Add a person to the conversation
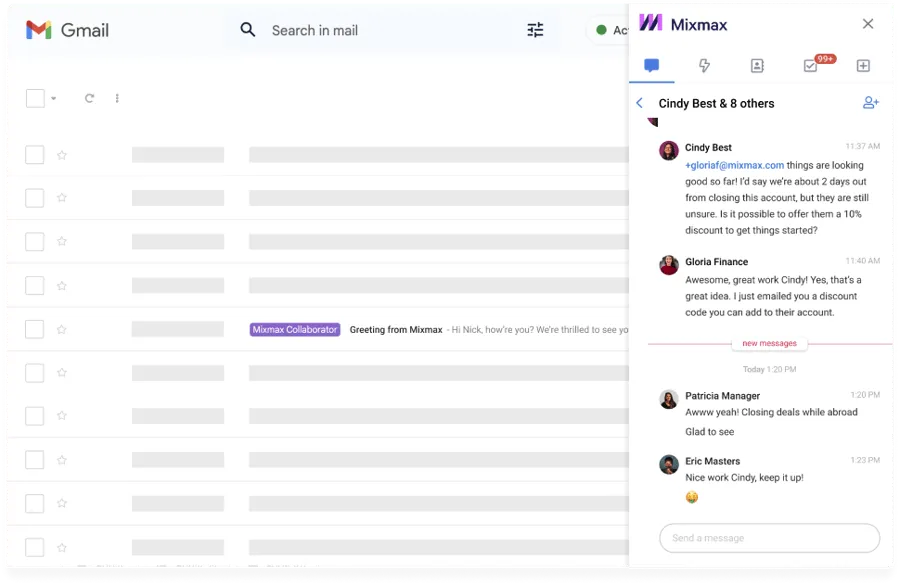The height and width of the screenshot is (585, 900). click(871, 103)
